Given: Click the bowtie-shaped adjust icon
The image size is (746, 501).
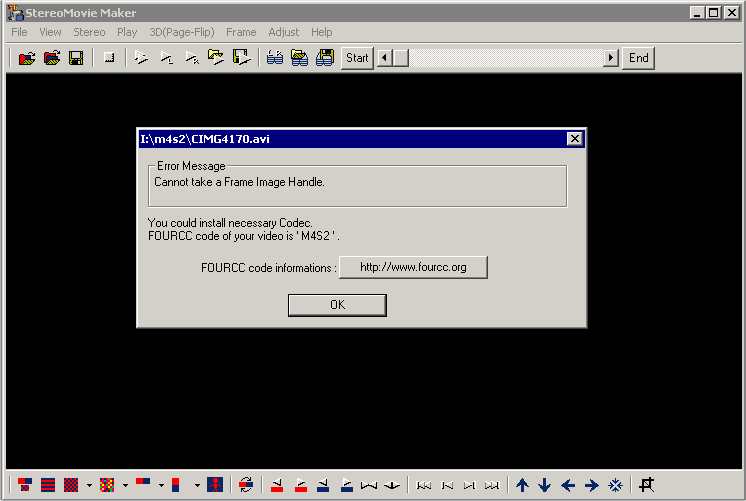Looking at the screenshot, I should (369, 485).
